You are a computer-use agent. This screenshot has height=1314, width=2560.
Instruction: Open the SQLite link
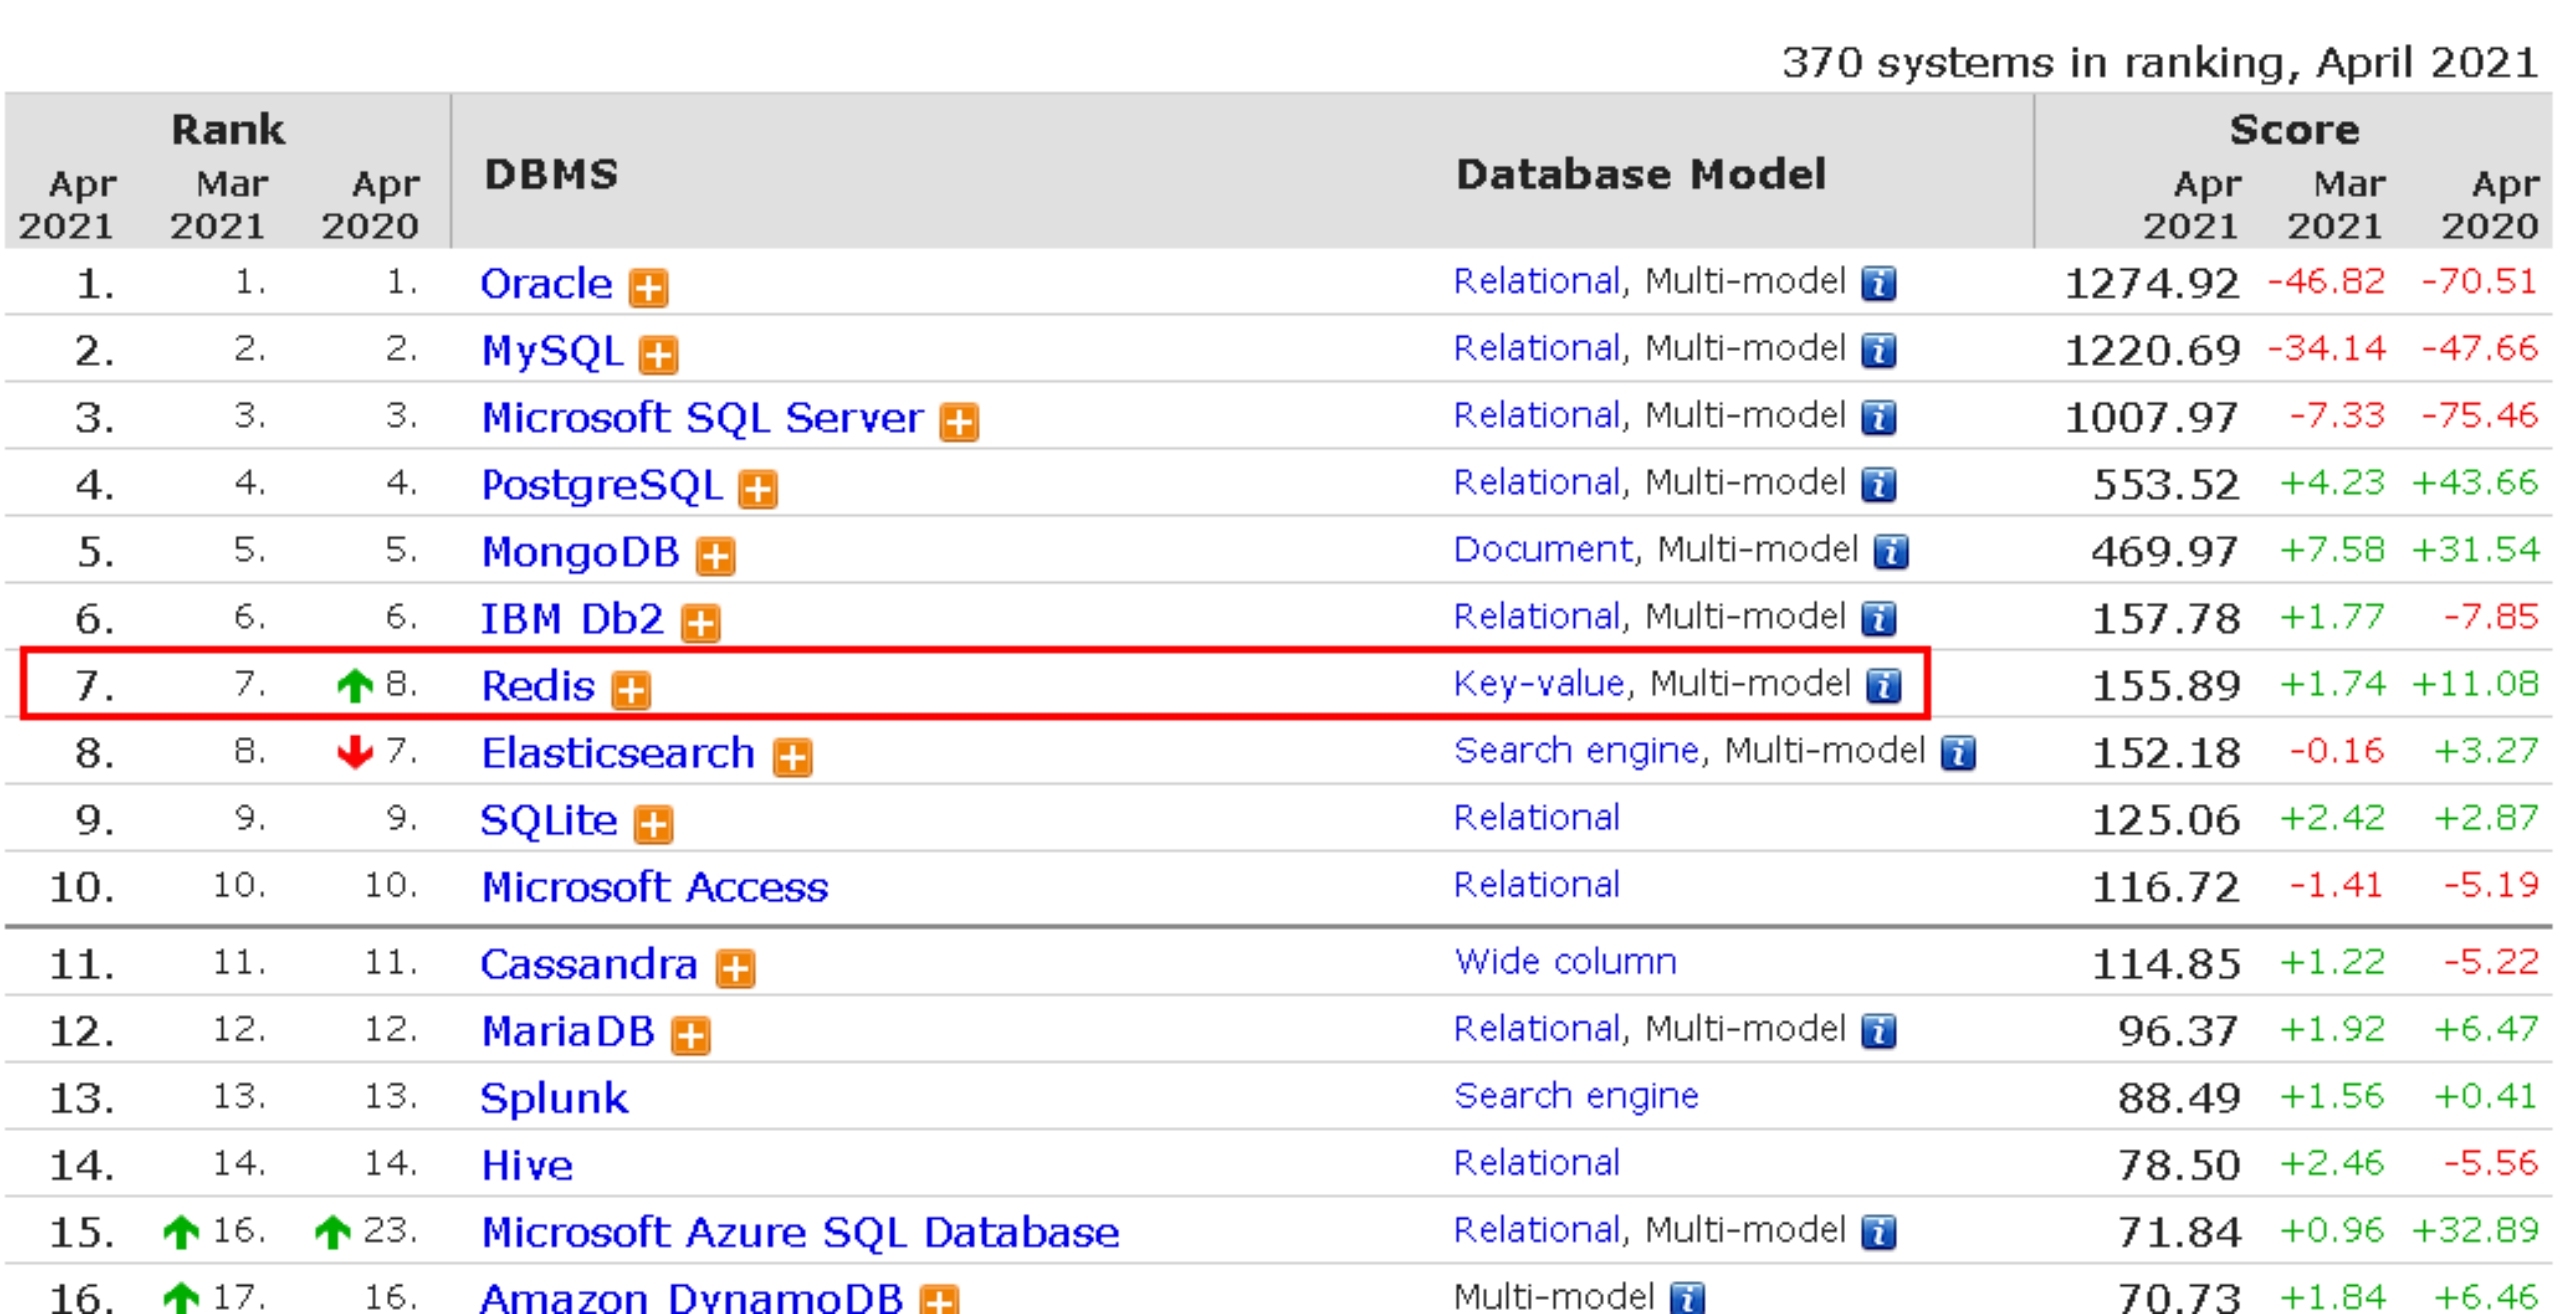pos(549,821)
